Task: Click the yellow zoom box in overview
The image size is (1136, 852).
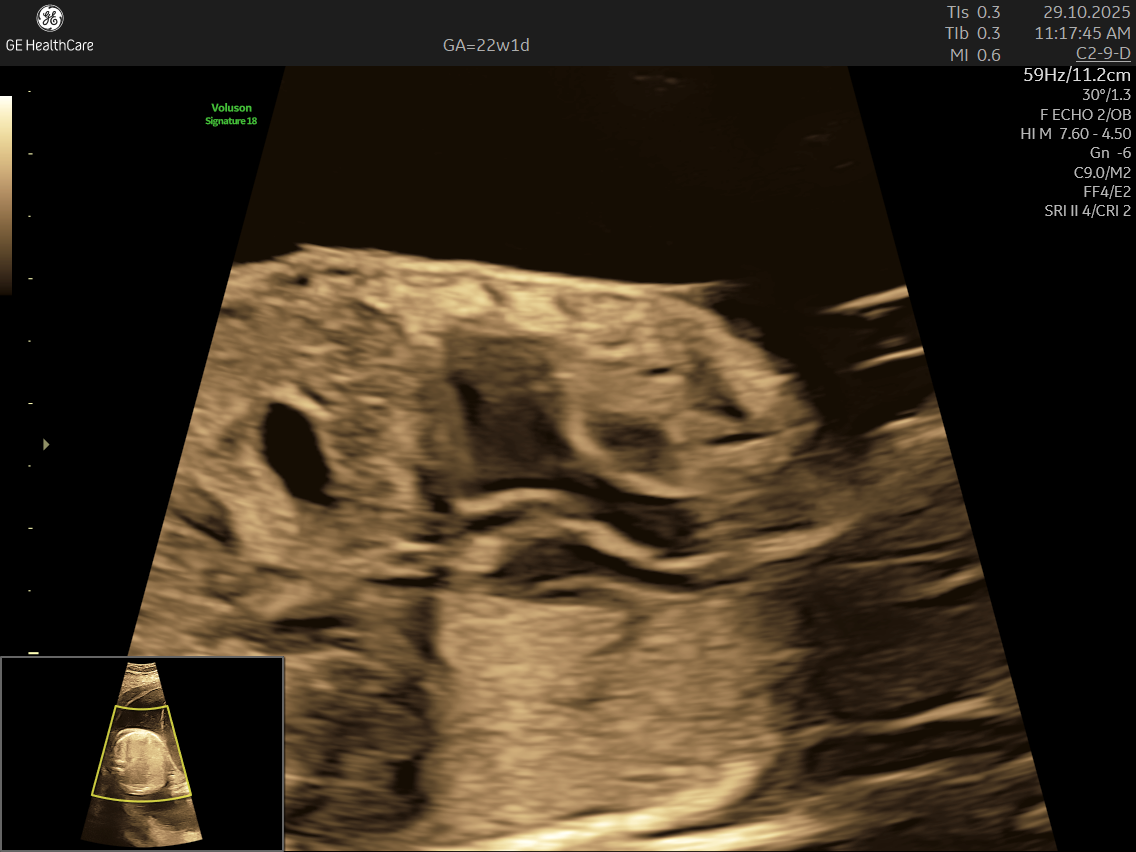Action: pyautogui.click(x=142, y=752)
